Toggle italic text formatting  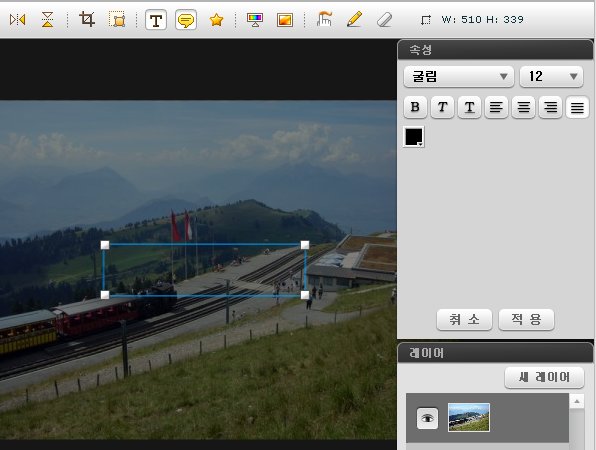442,107
